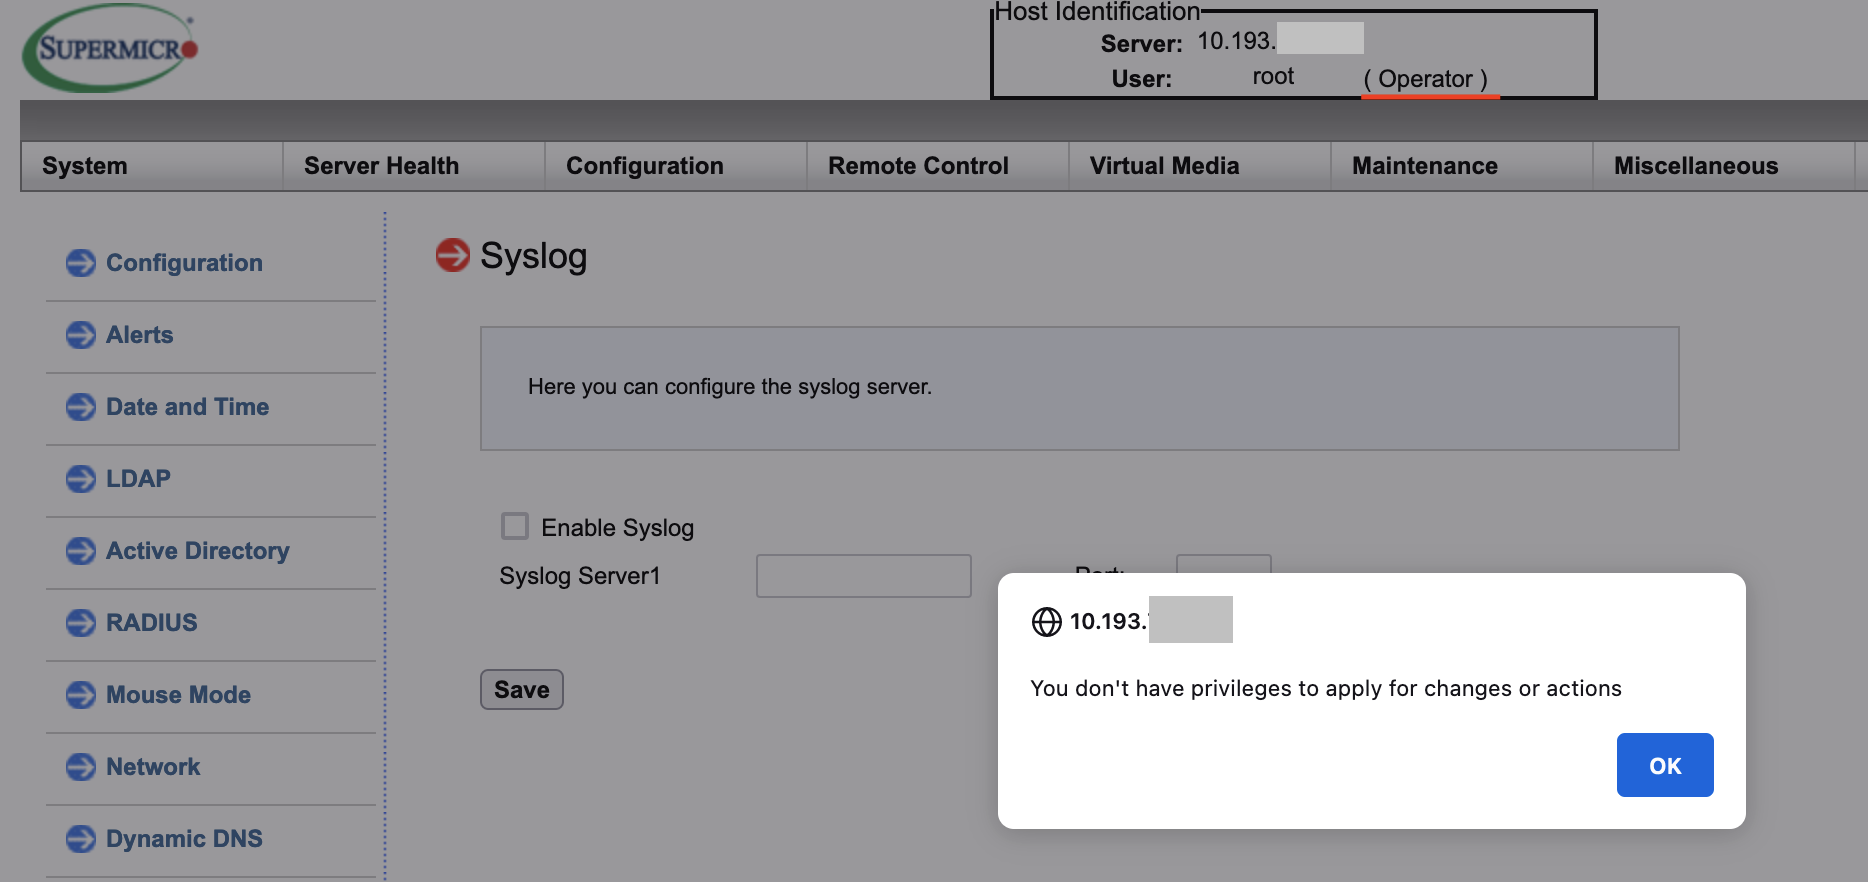1868x882 pixels.
Task: Focus the Syslog Server1 address field
Action: (x=864, y=576)
